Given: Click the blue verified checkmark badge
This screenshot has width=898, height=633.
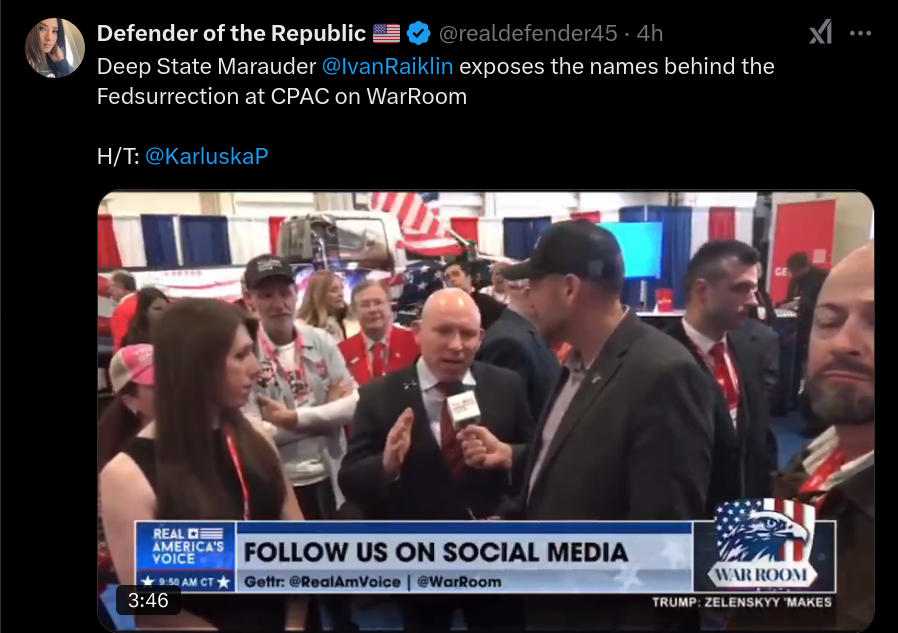Looking at the screenshot, I should click(418, 33).
